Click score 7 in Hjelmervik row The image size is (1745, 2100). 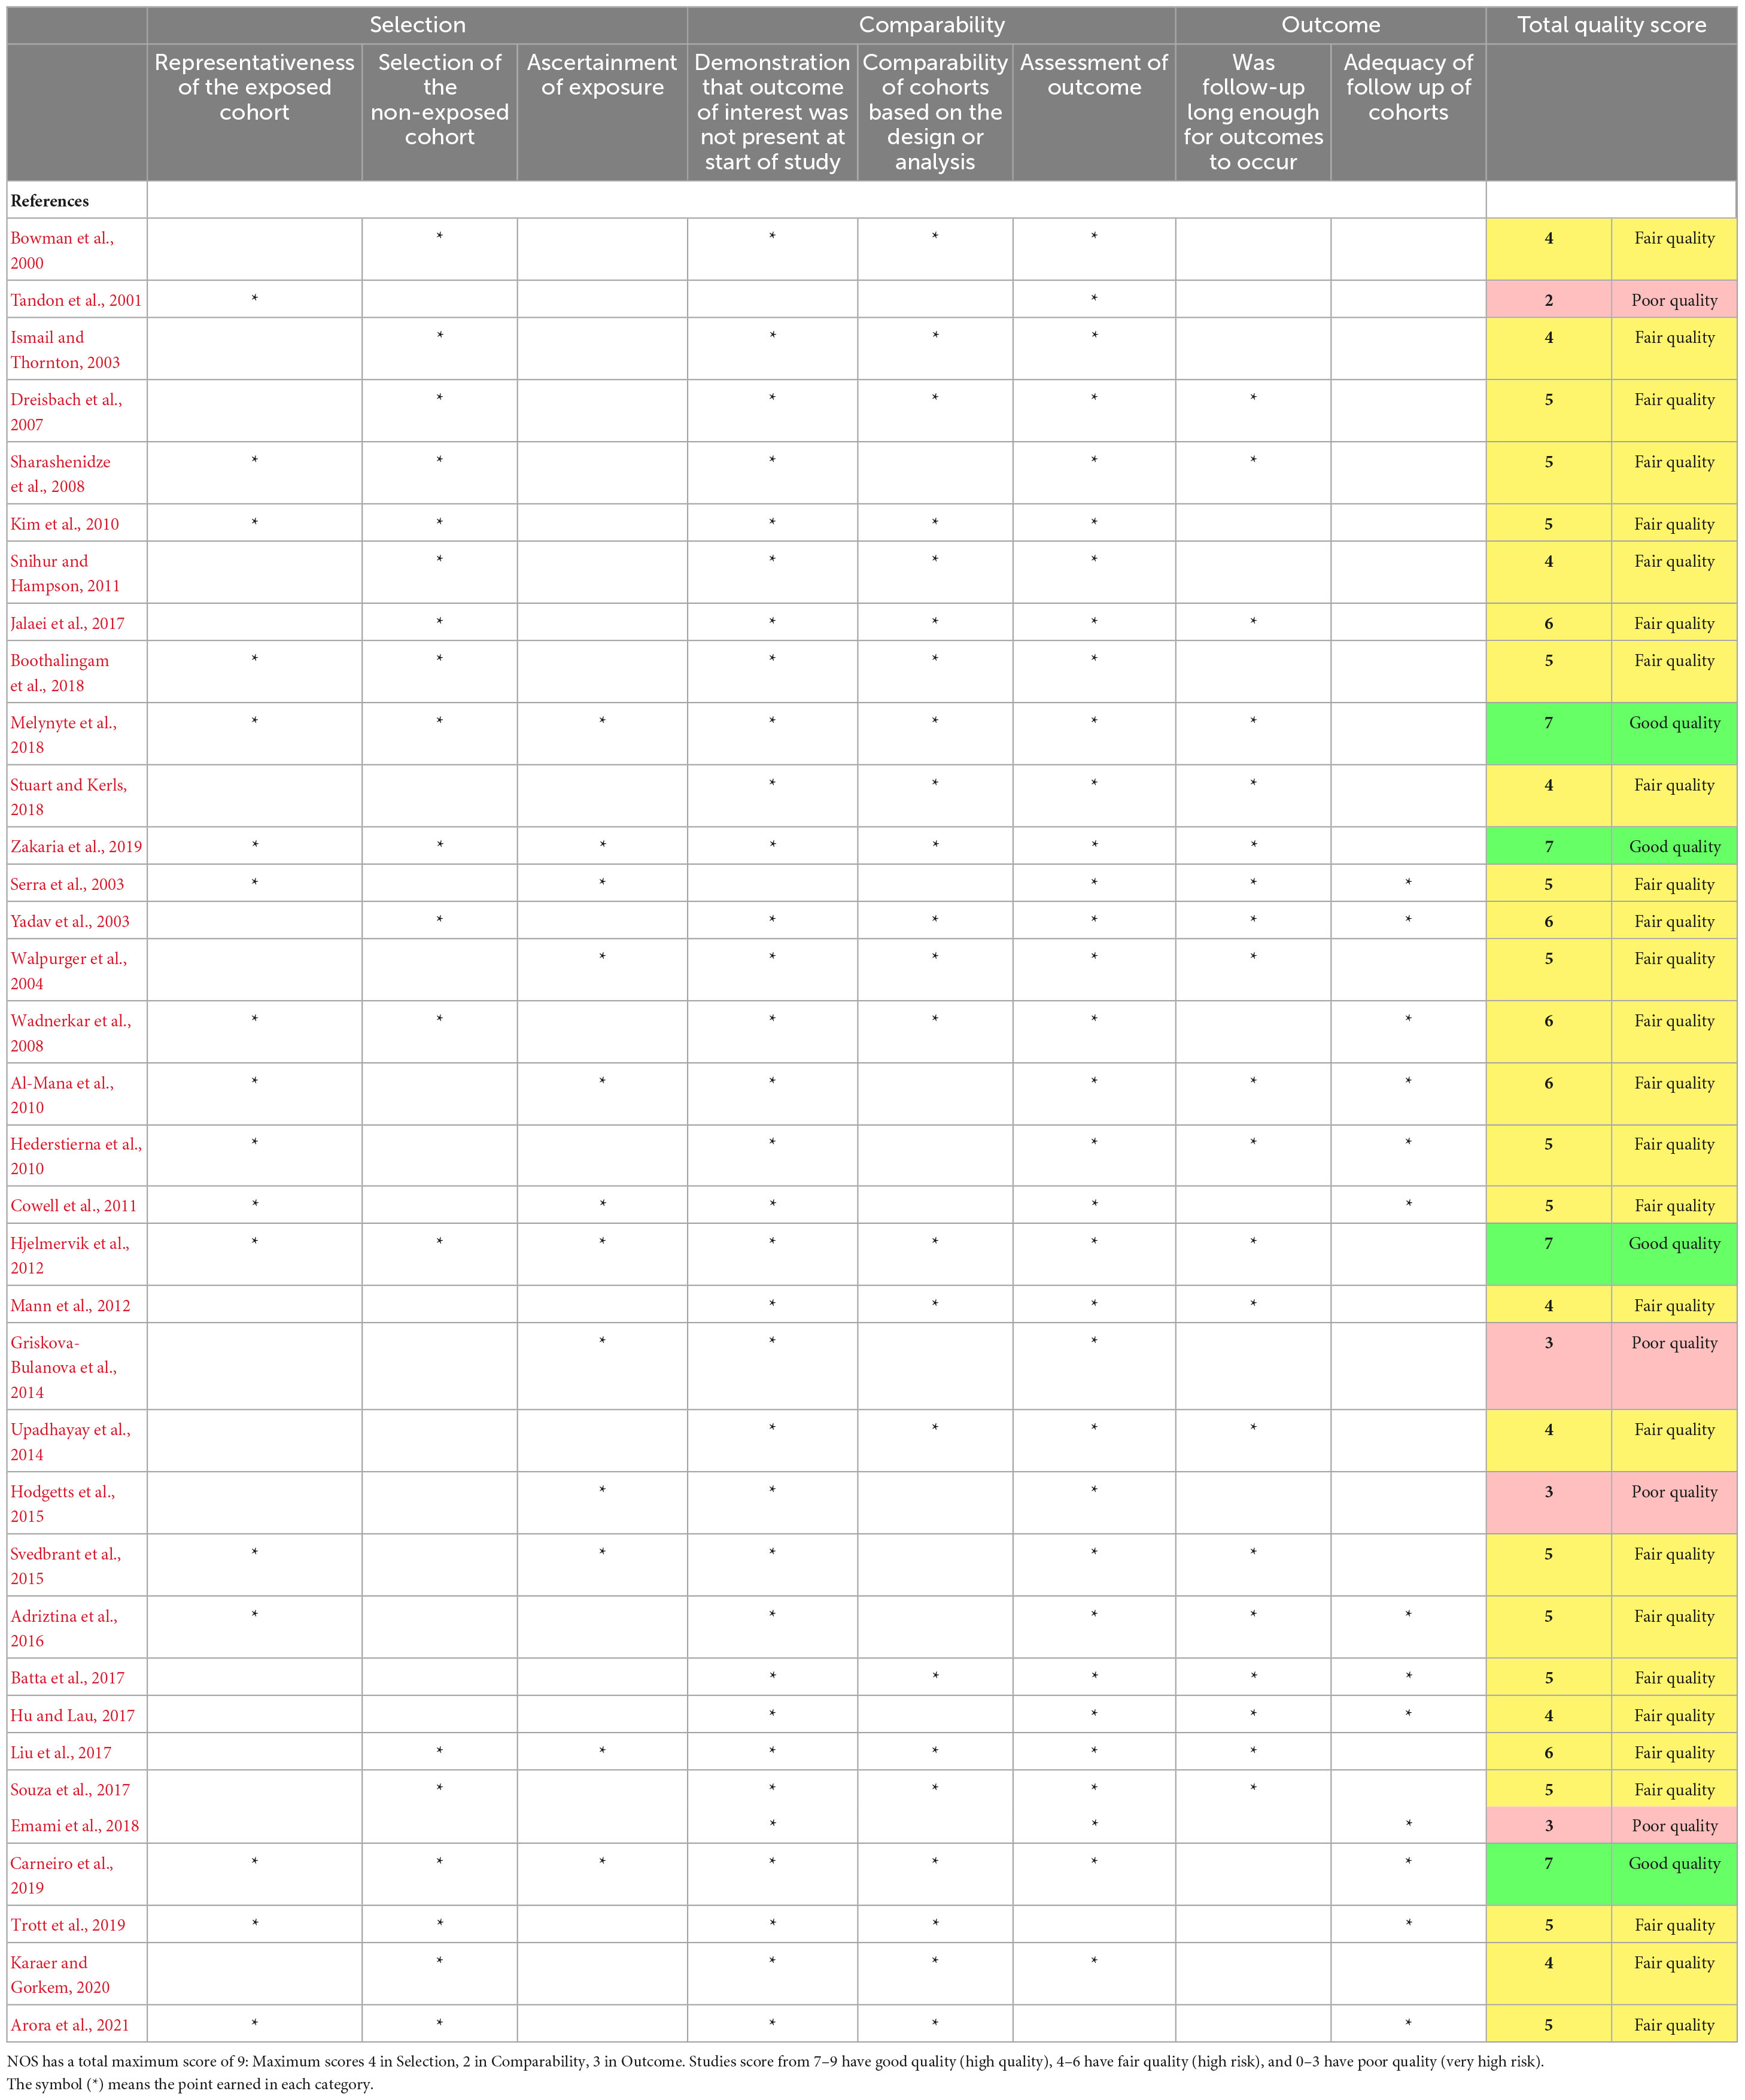[x=1549, y=1255]
